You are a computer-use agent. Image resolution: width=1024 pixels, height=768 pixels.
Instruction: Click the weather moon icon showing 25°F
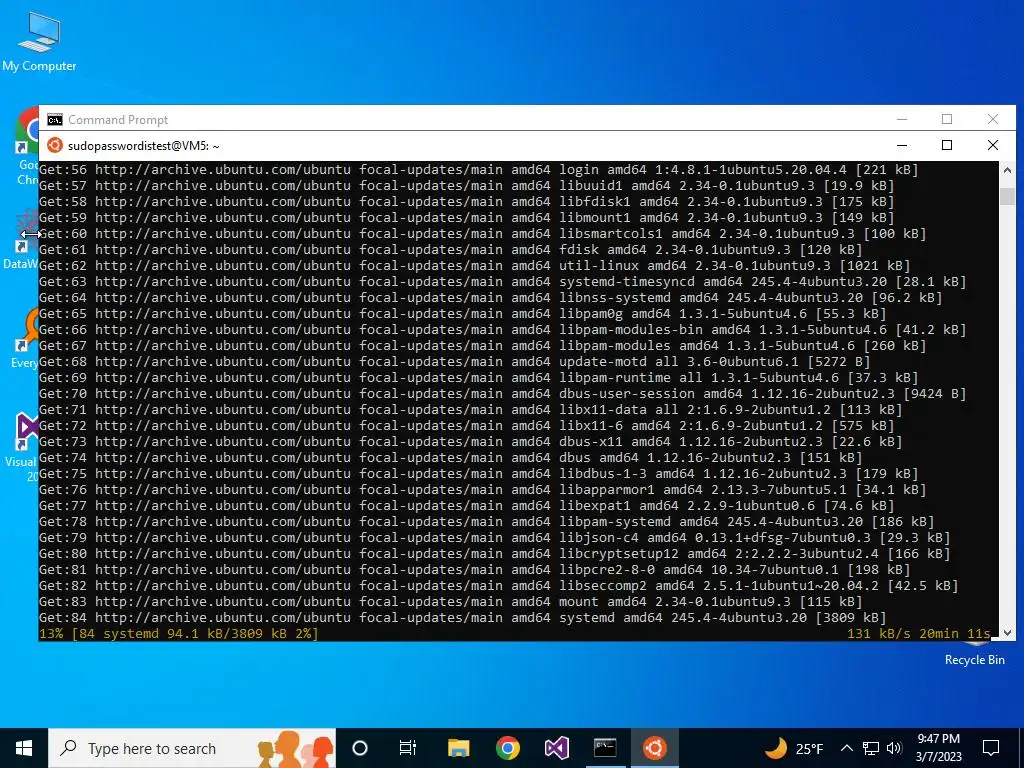776,748
